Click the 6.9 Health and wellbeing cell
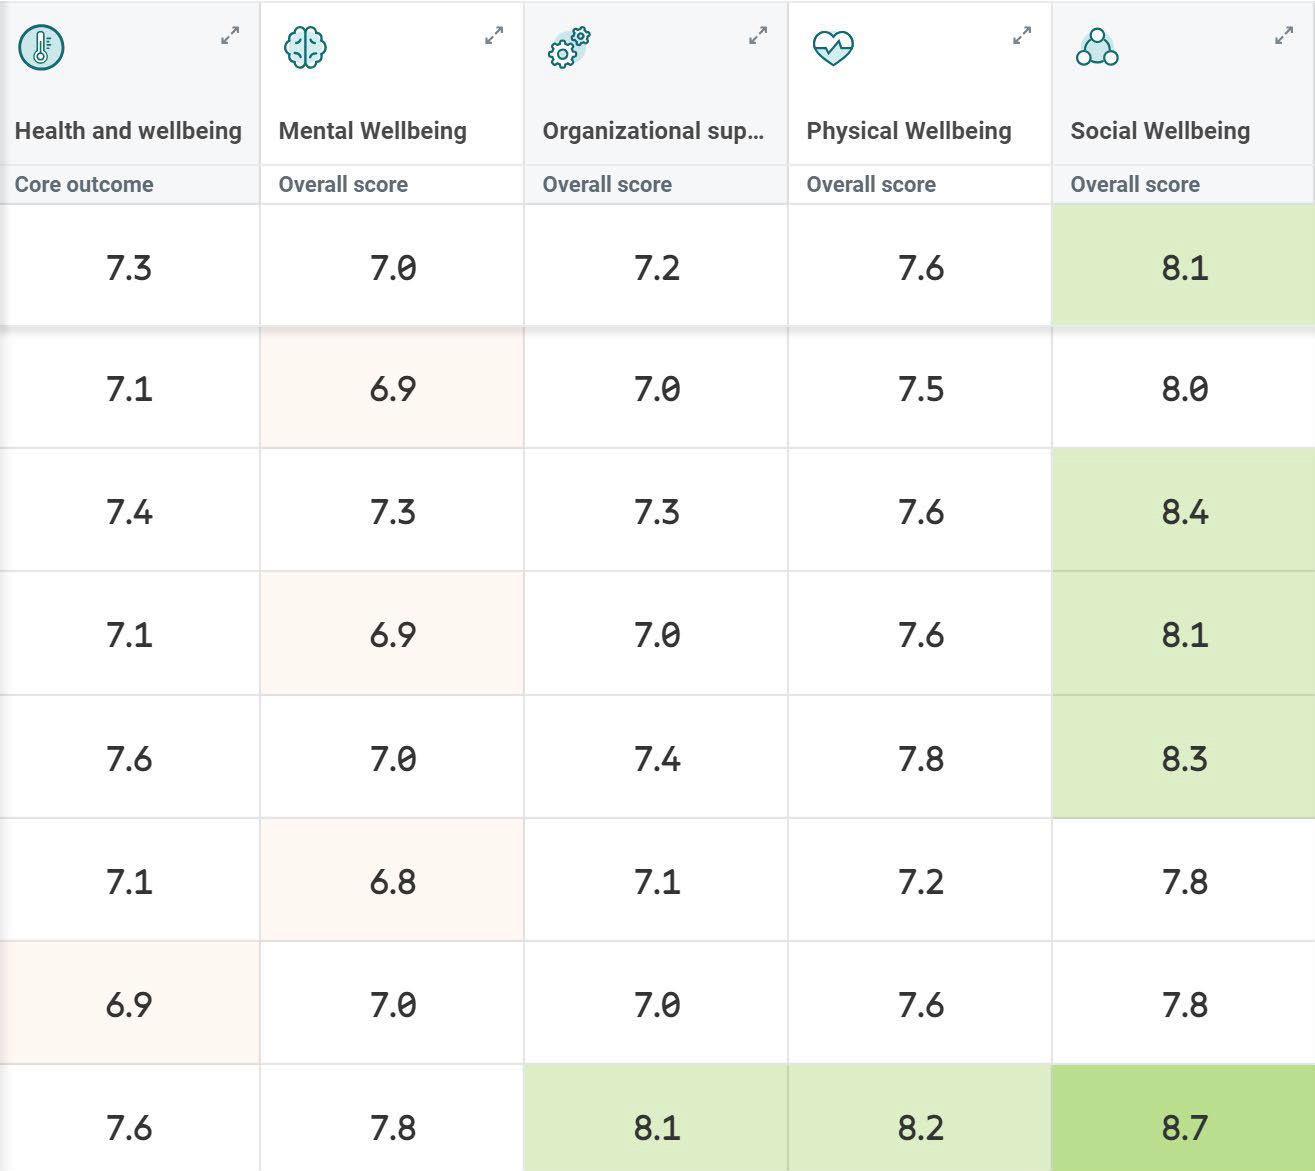This screenshot has width=1315, height=1171. tap(129, 1004)
